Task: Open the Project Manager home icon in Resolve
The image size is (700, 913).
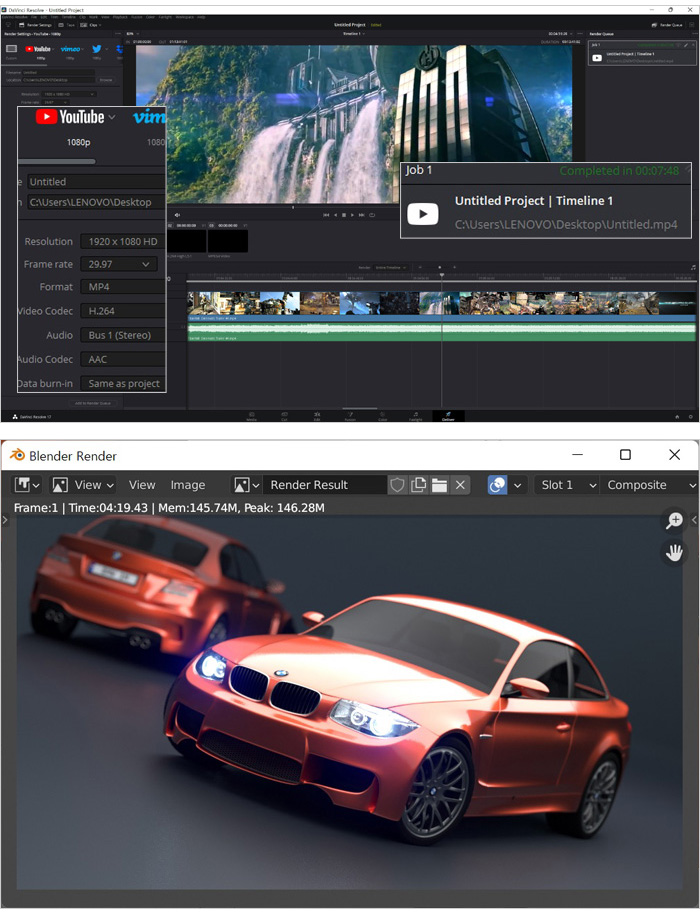Action: [677, 416]
